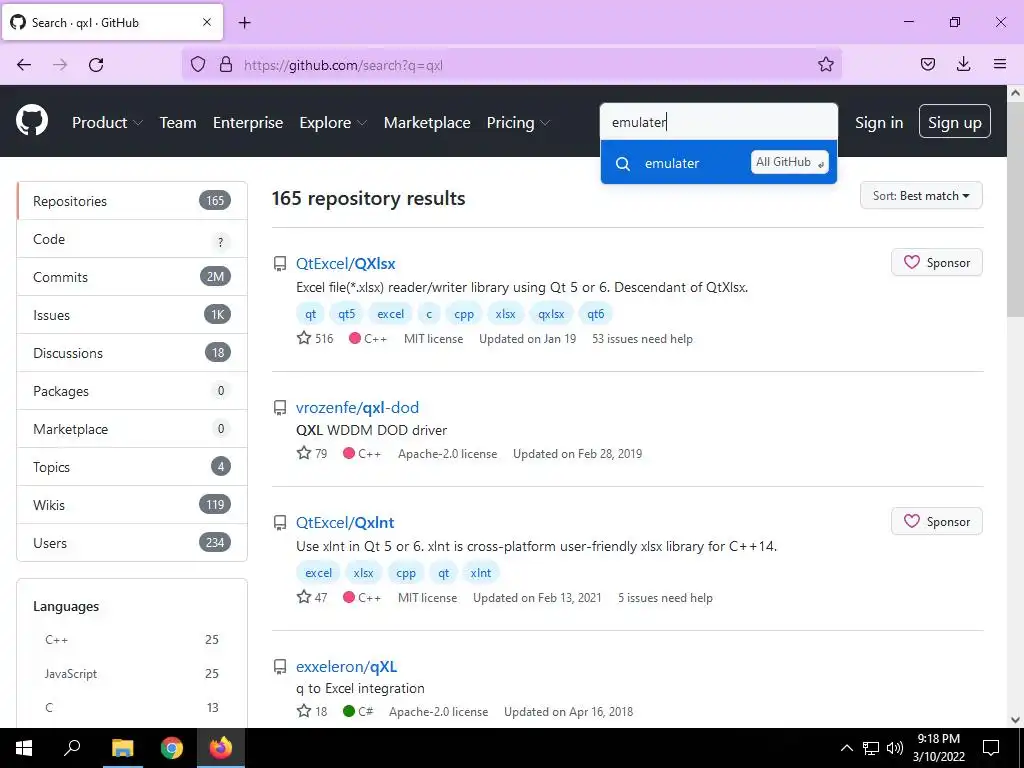
Task: Select the Code search filter
Action: click(x=132, y=239)
